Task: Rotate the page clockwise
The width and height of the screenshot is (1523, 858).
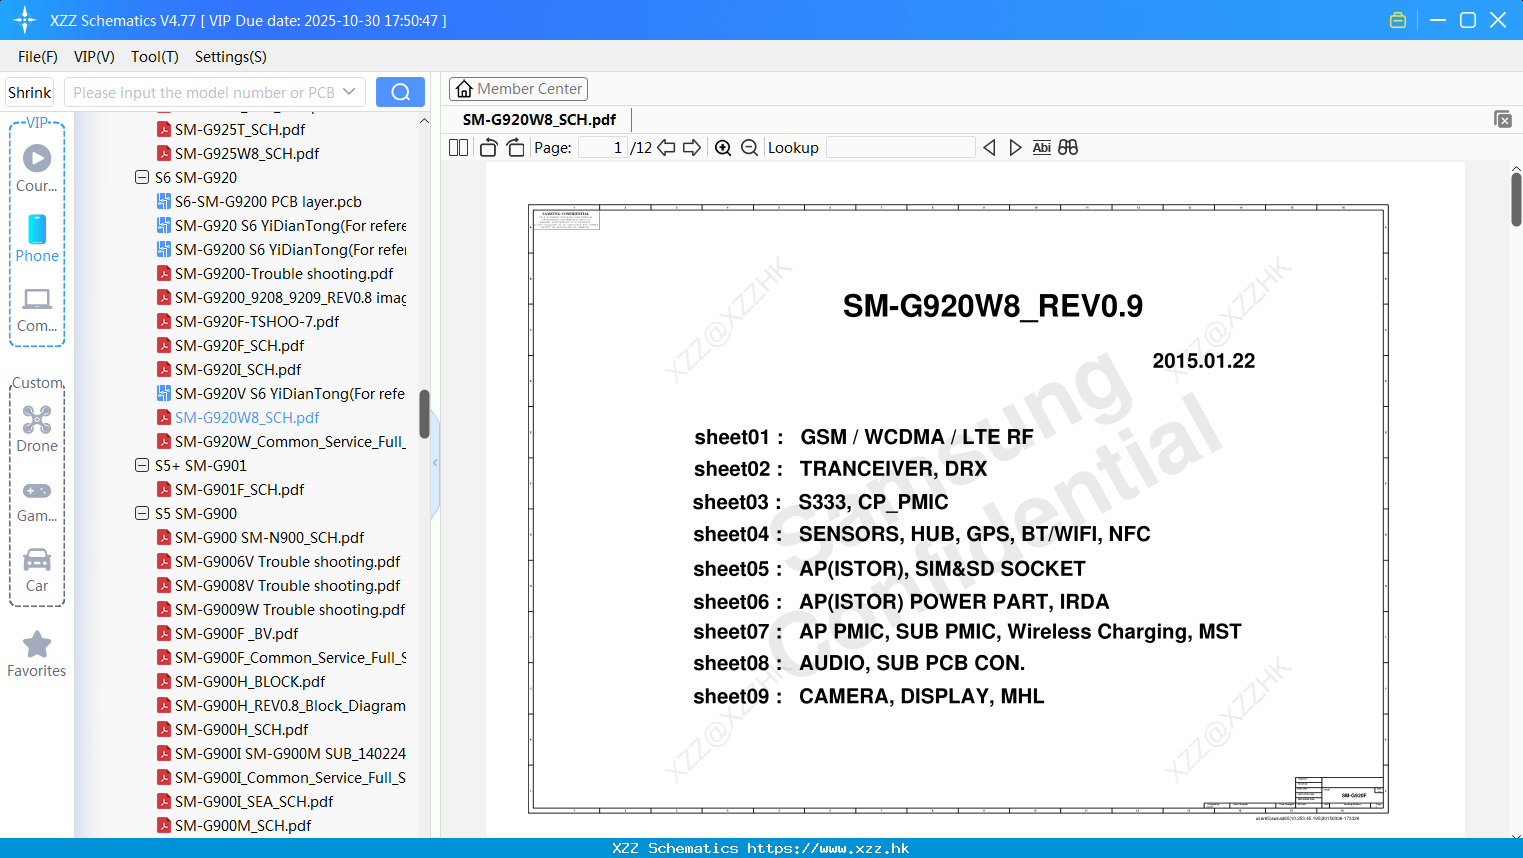Action: coord(515,148)
